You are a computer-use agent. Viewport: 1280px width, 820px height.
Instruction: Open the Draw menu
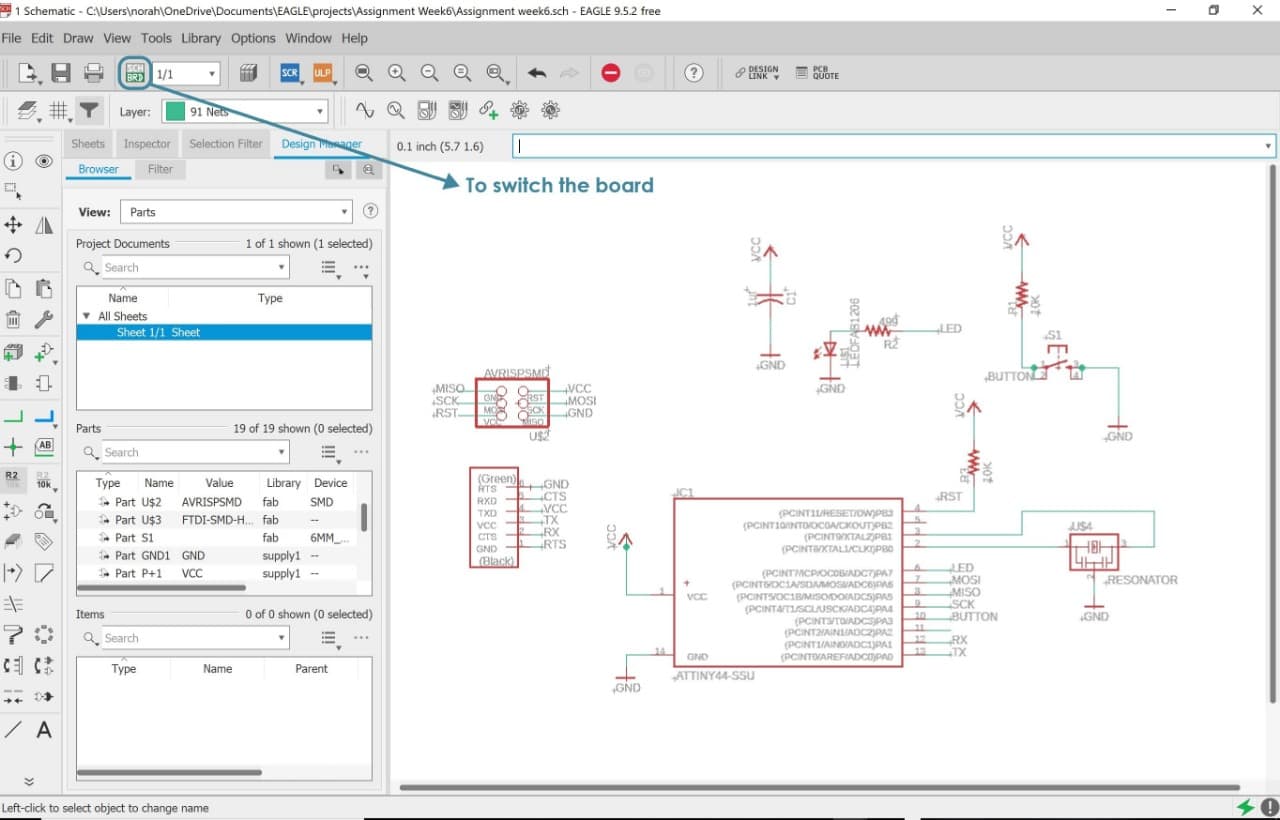[x=78, y=38]
